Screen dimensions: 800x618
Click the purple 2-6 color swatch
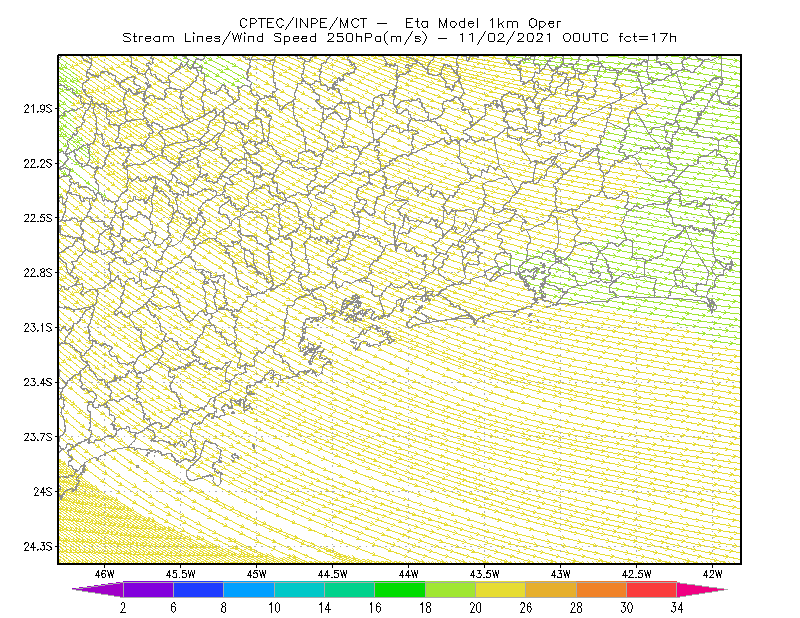148,589
